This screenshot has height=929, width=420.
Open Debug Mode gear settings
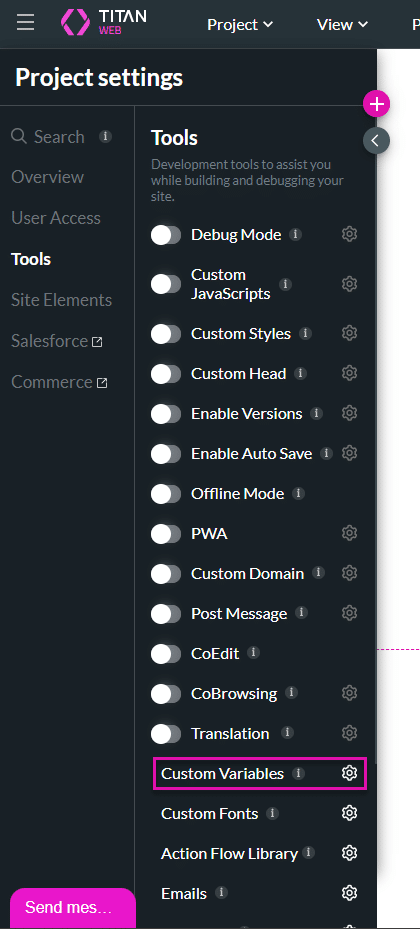coord(350,235)
